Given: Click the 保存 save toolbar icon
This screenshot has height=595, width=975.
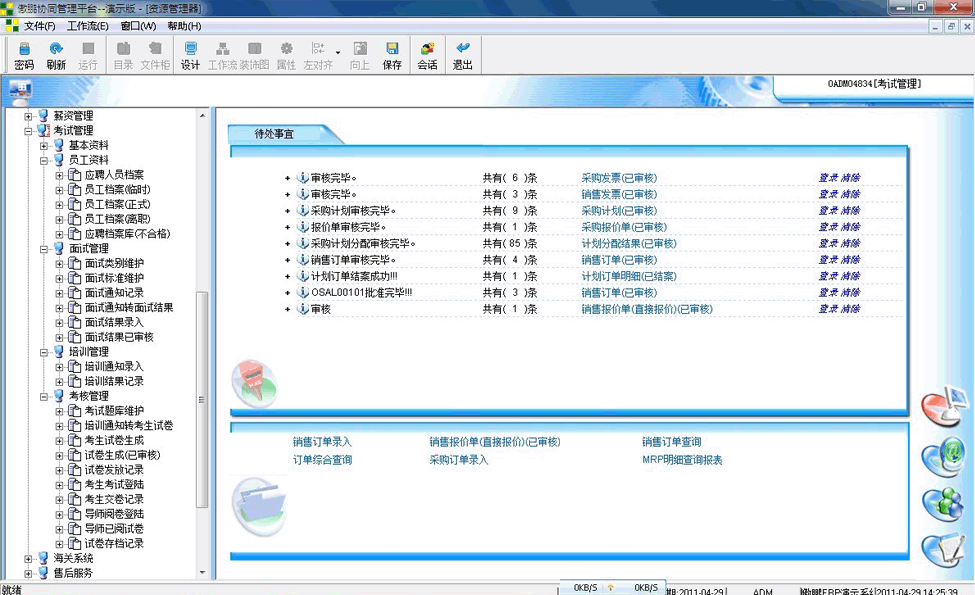Looking at the screenshot, I should (392, 55).
